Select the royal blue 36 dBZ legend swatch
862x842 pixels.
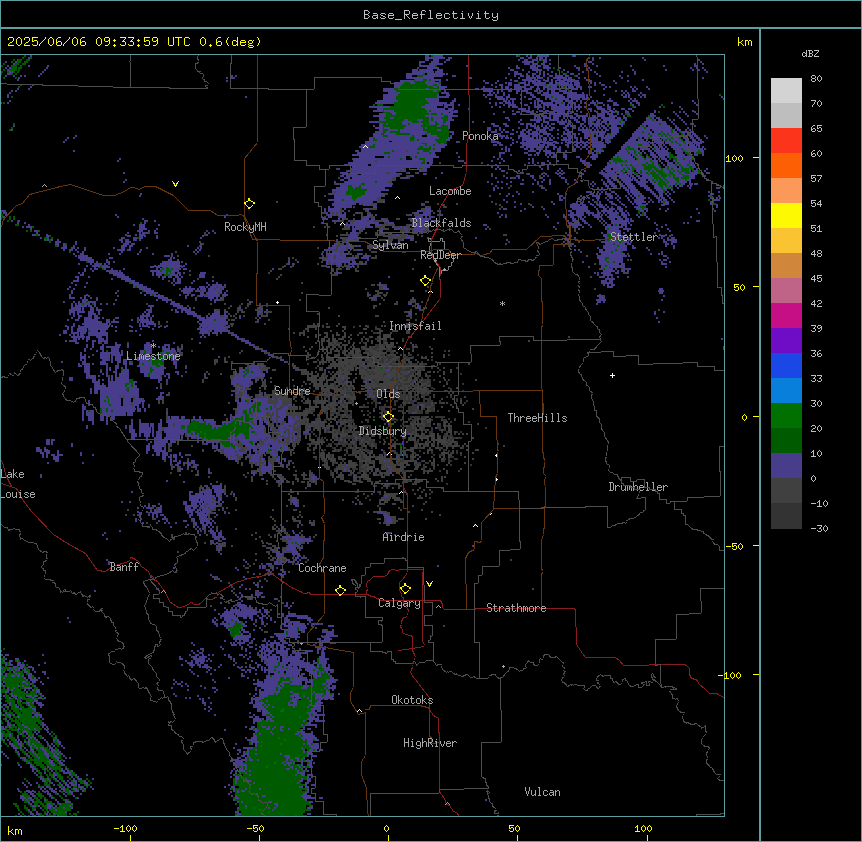coord(786,365)
